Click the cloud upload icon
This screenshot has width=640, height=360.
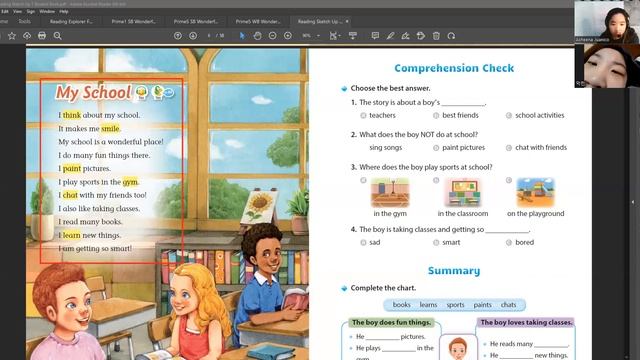point(27,36)
